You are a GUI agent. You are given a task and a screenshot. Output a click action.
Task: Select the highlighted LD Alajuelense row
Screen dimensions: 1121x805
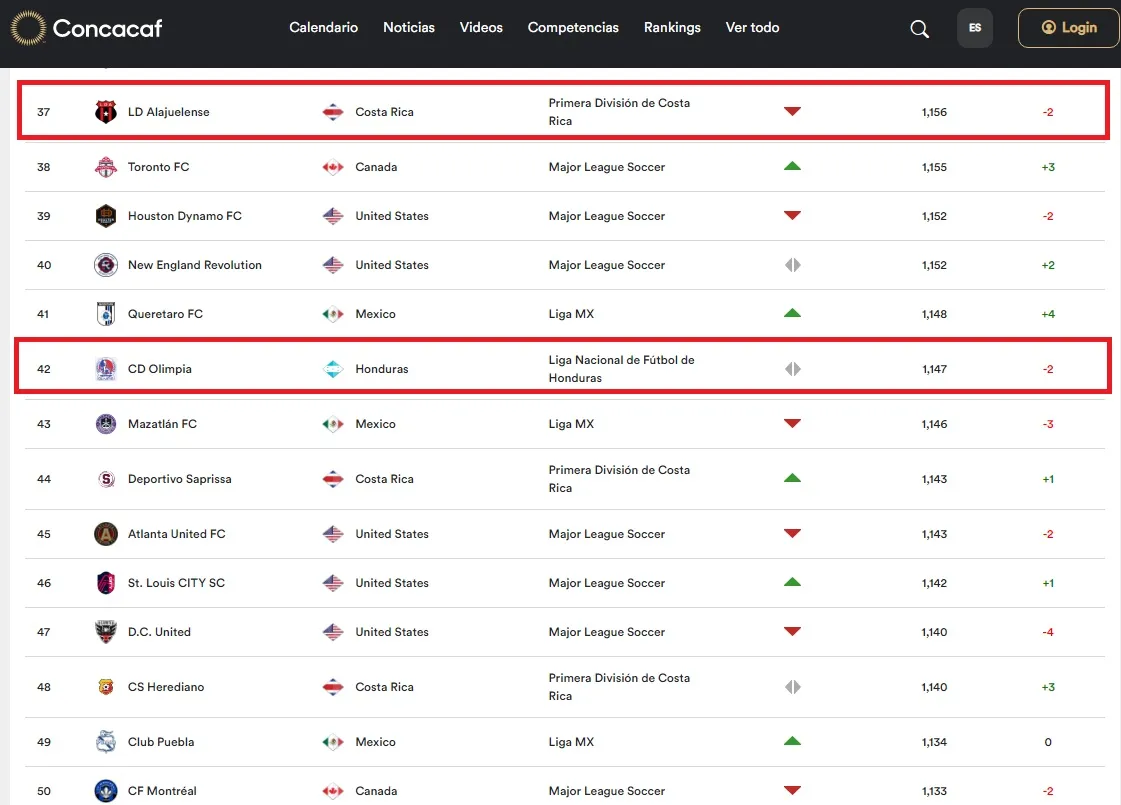tap(560, 111)
